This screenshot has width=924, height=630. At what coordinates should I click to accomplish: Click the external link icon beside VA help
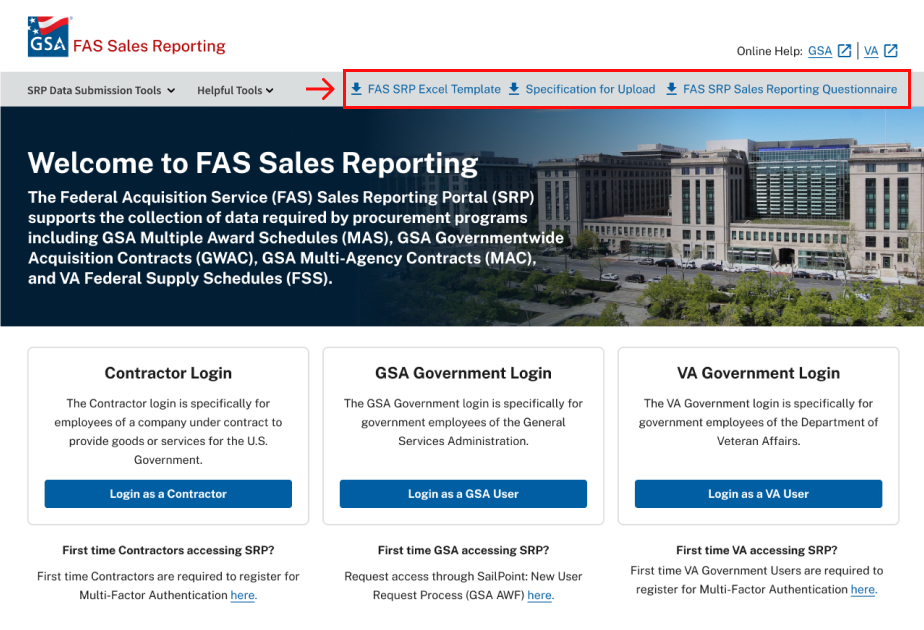(891, 51)
